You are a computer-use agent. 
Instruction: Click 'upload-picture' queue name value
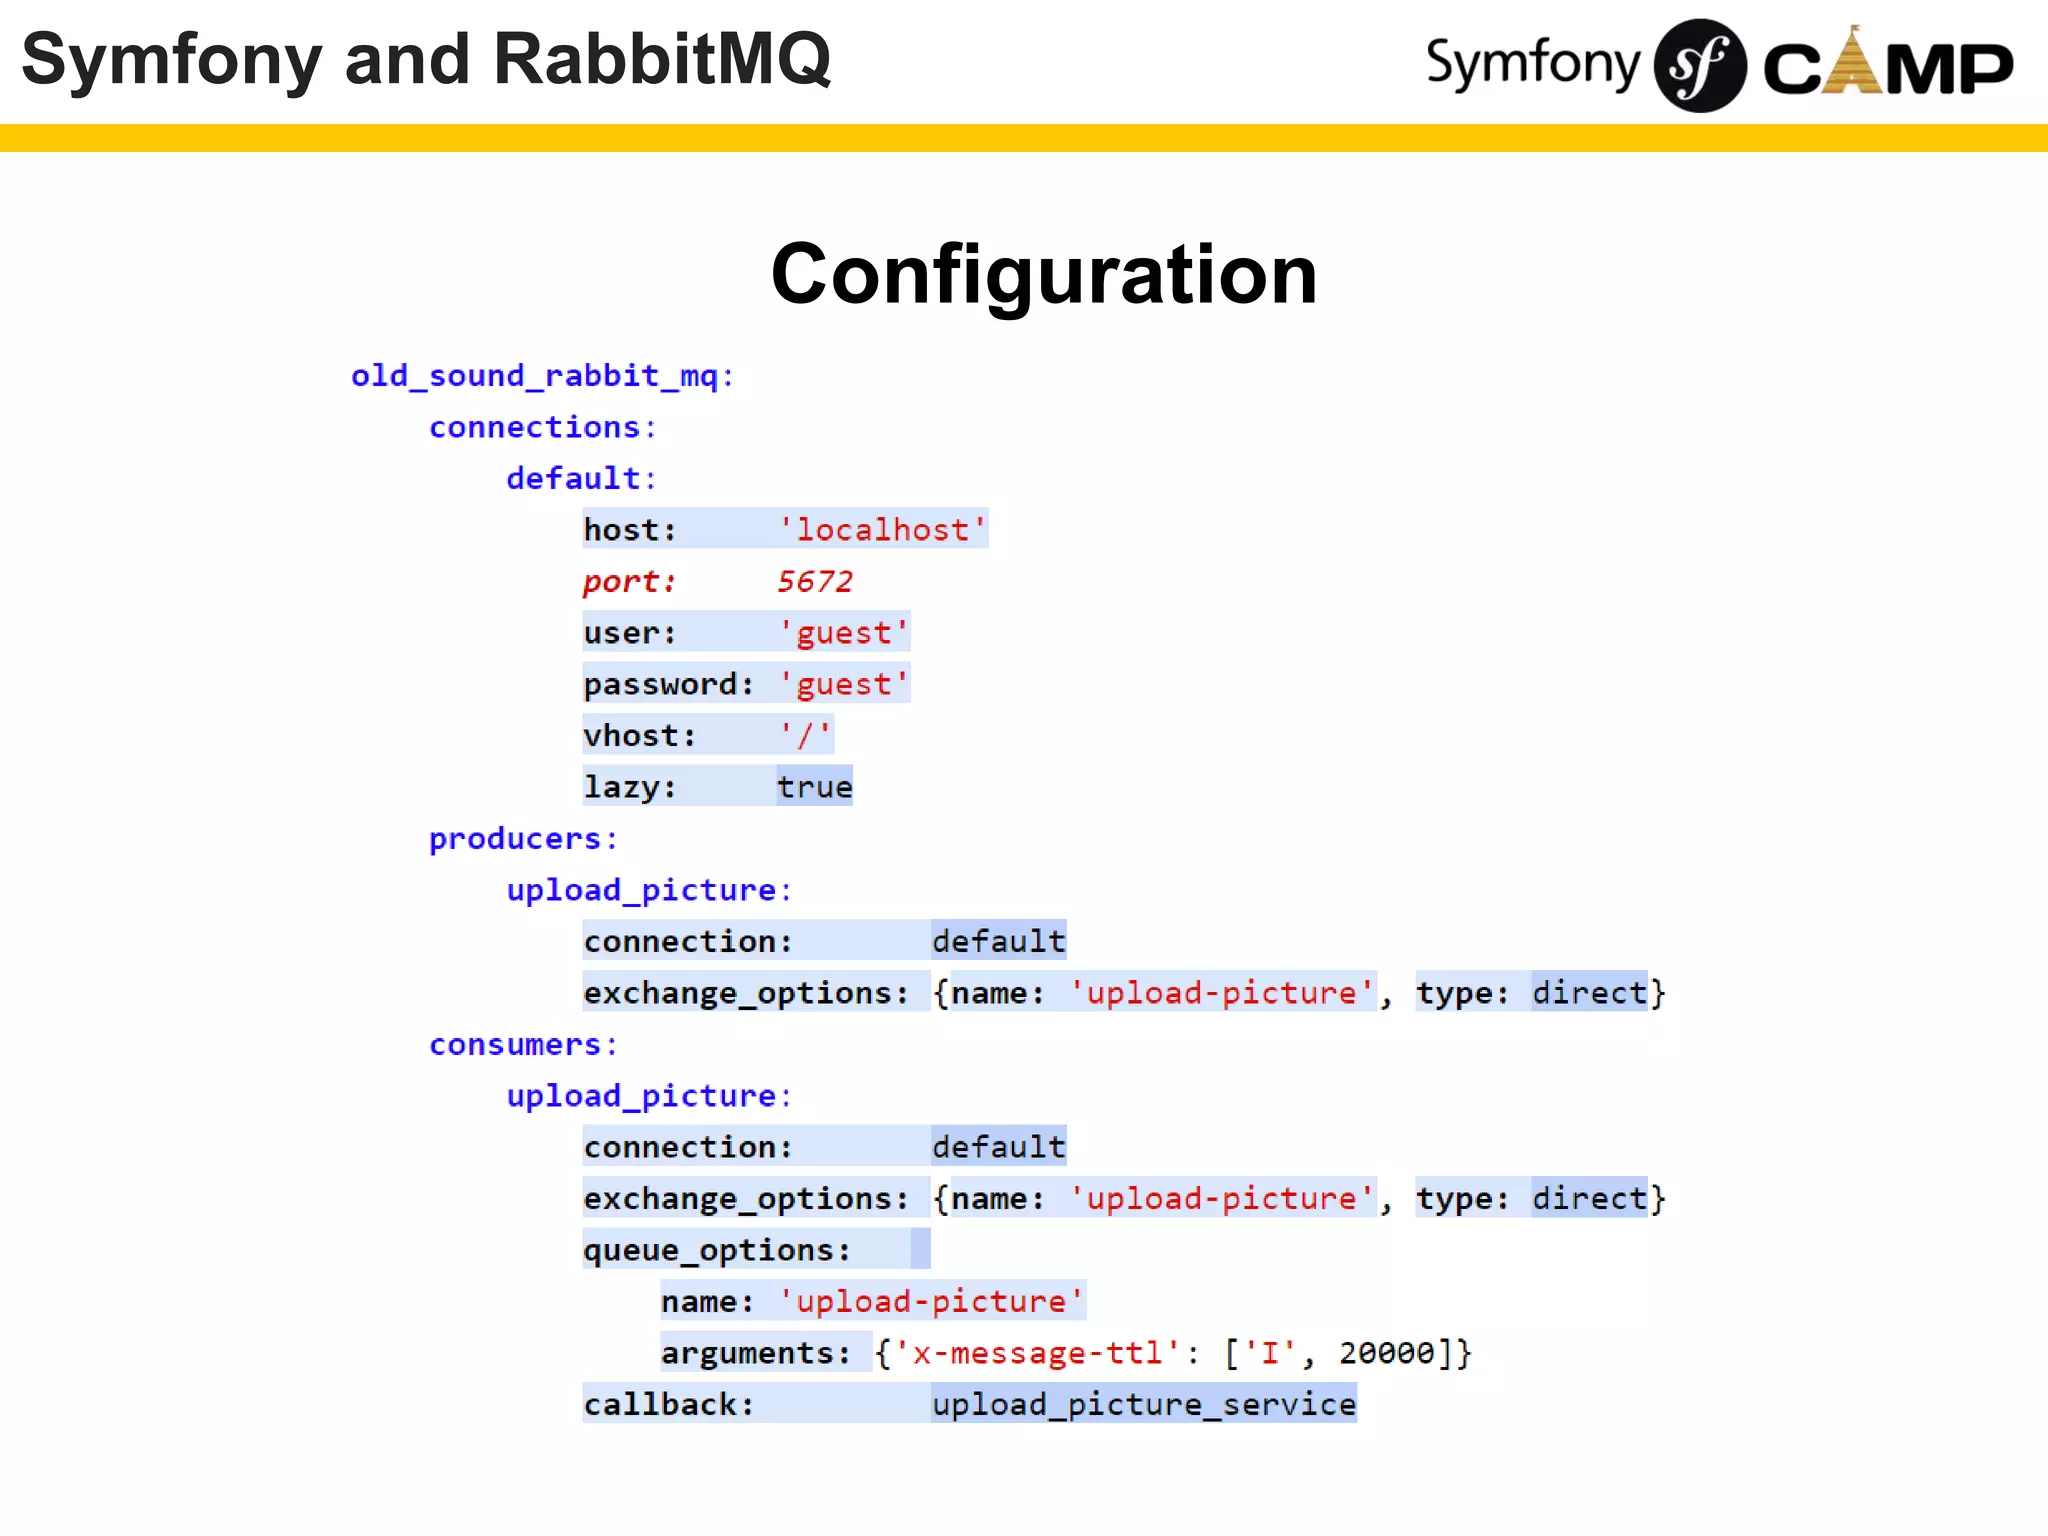[931, 1302]
